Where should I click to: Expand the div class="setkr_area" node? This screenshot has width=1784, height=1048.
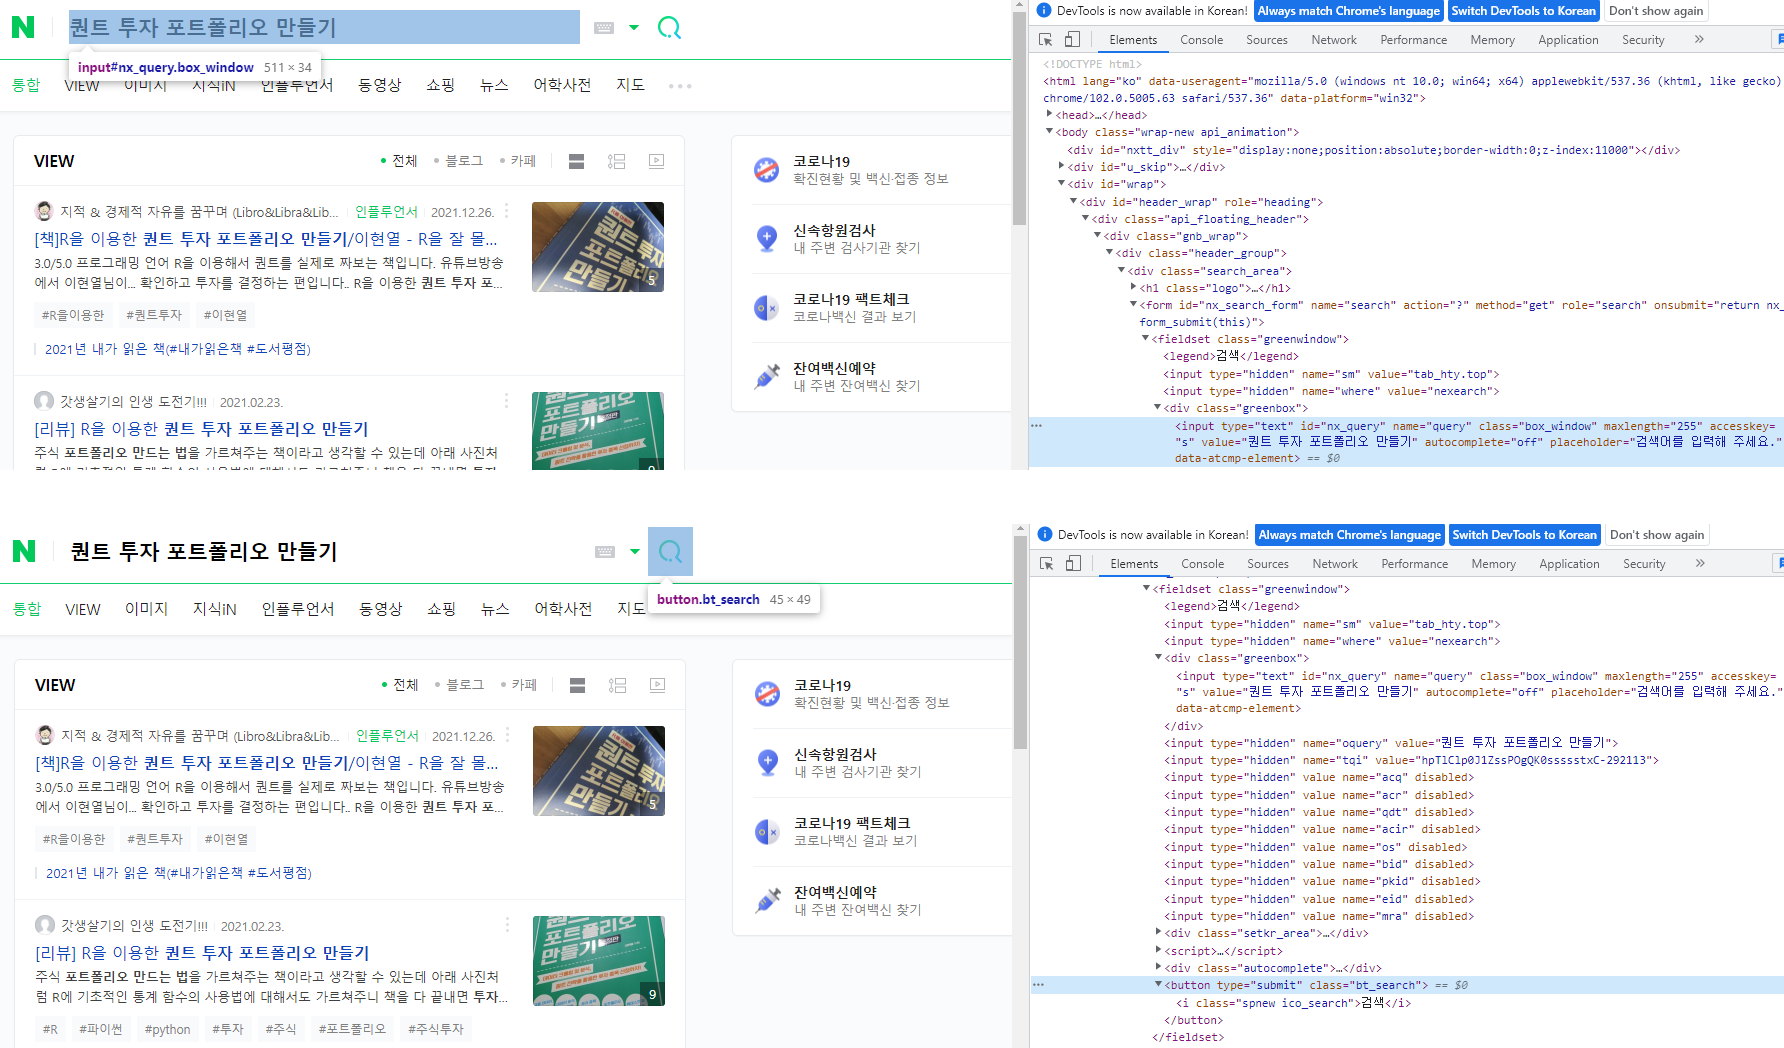(x=1158, y=933)
